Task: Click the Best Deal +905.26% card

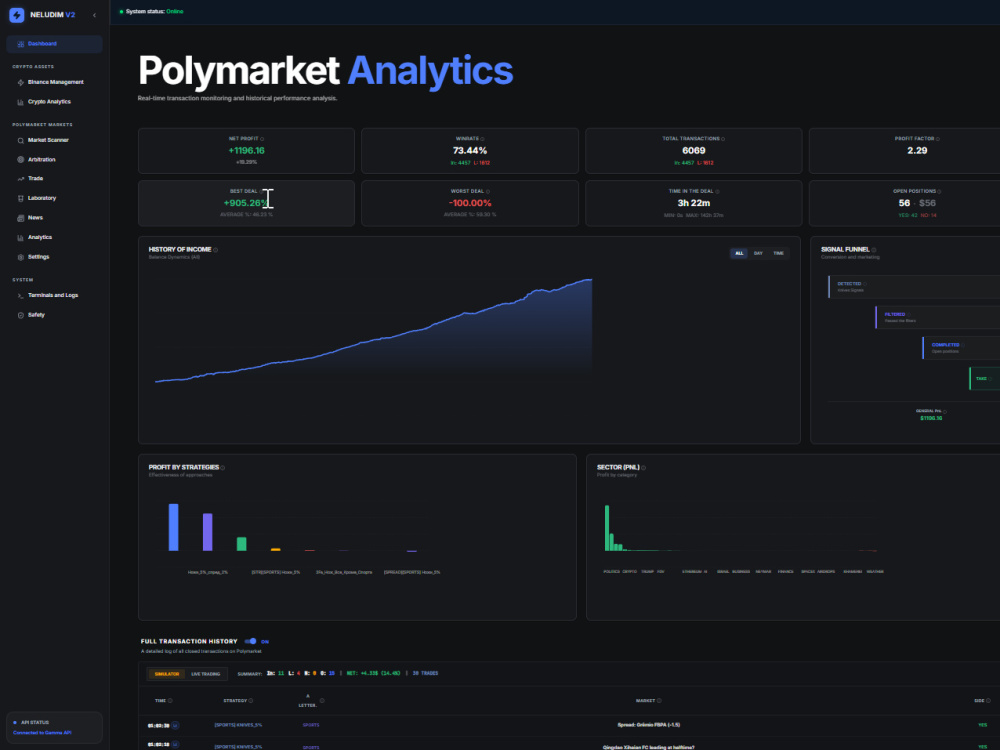Action: coord(246,203)
